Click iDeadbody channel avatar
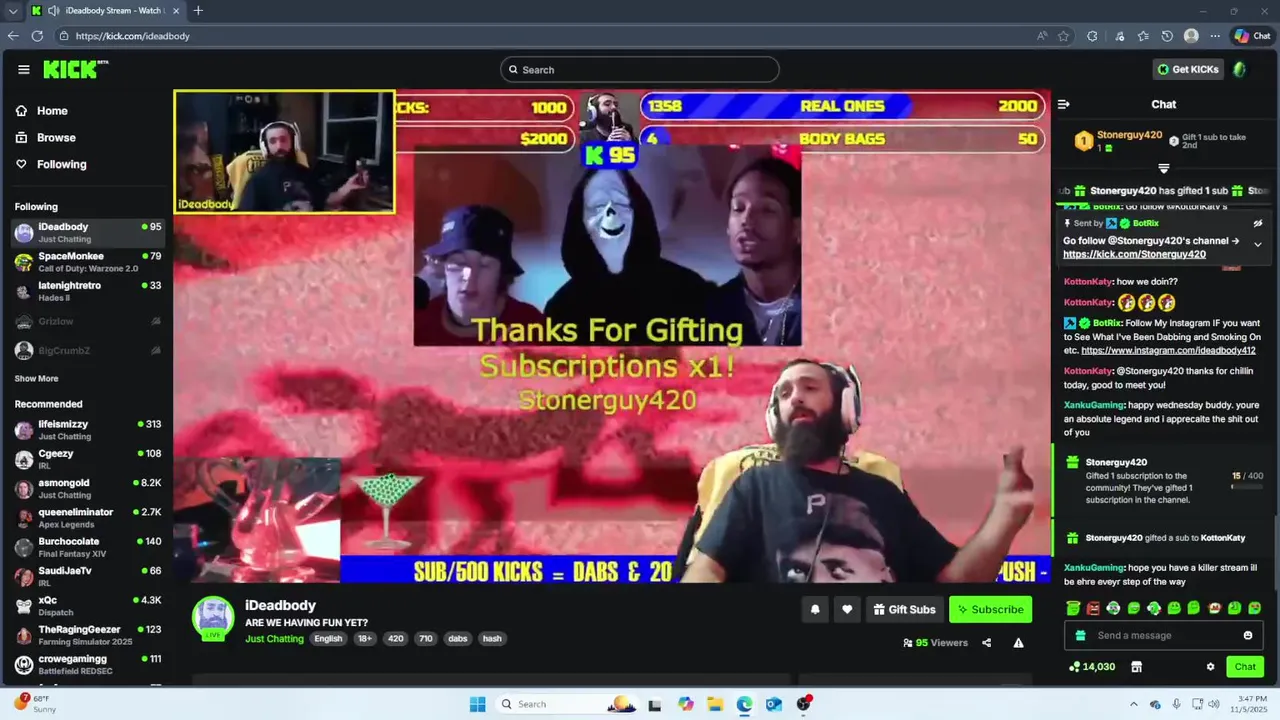 (213, 617)
